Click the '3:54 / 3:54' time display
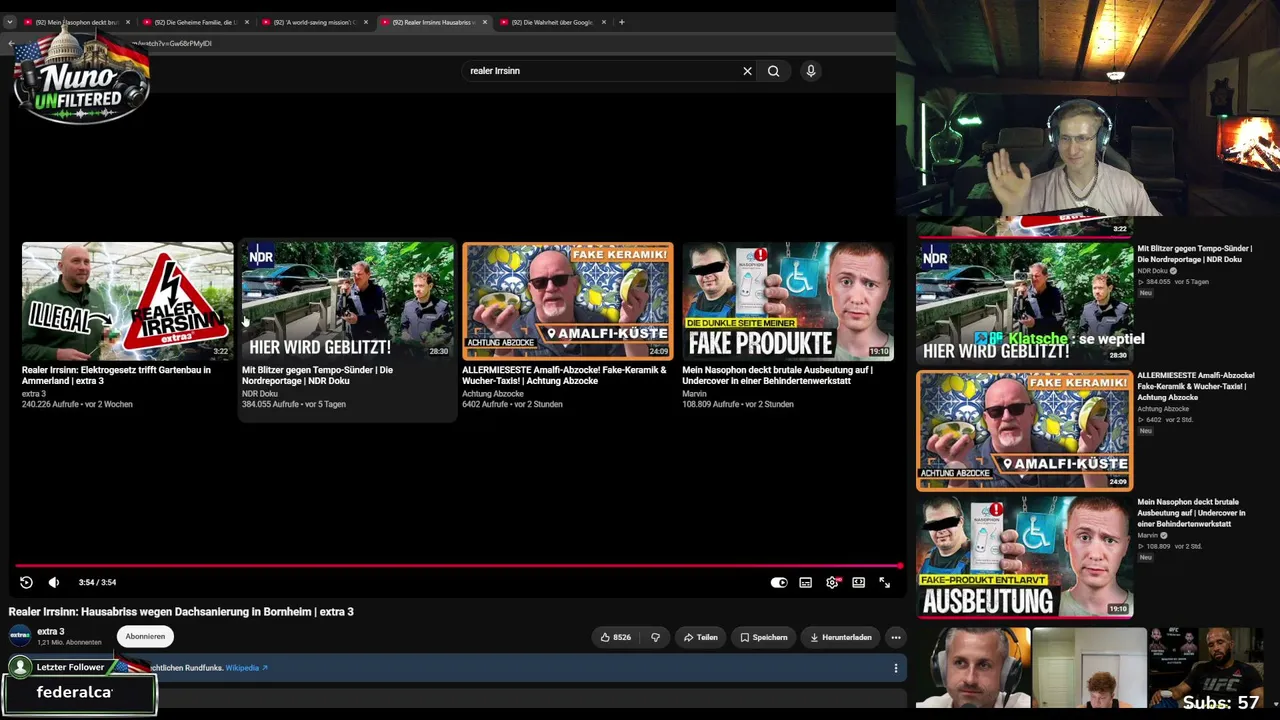The height and width of the screenshot is (720, 1280). click(x=97, y=582)
